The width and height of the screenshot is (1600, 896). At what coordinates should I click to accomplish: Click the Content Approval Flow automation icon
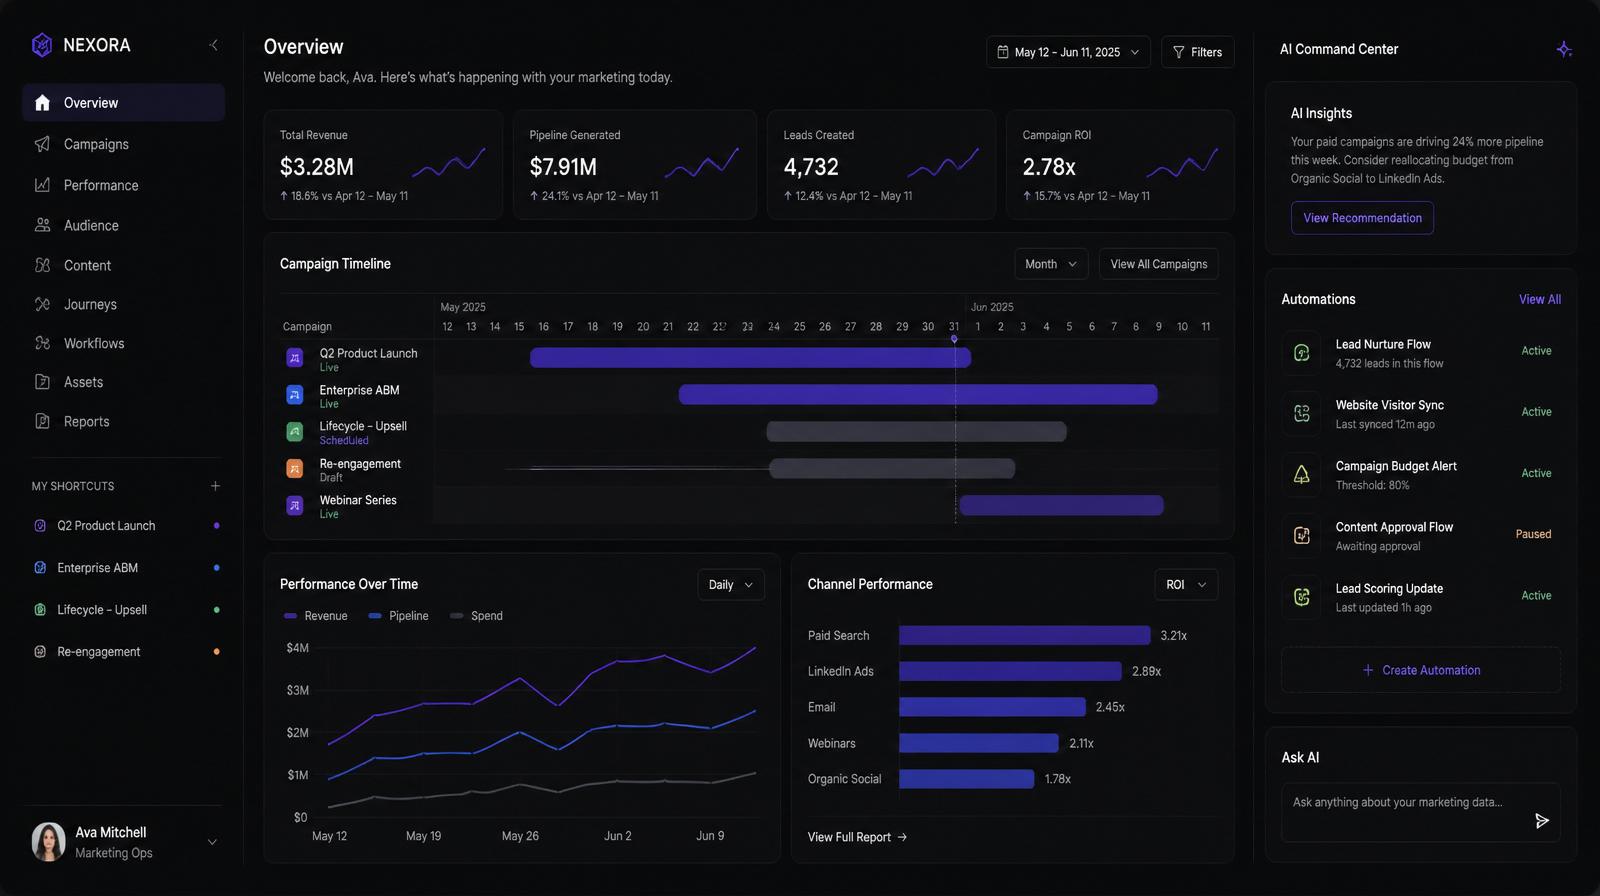click(1301, 535)
